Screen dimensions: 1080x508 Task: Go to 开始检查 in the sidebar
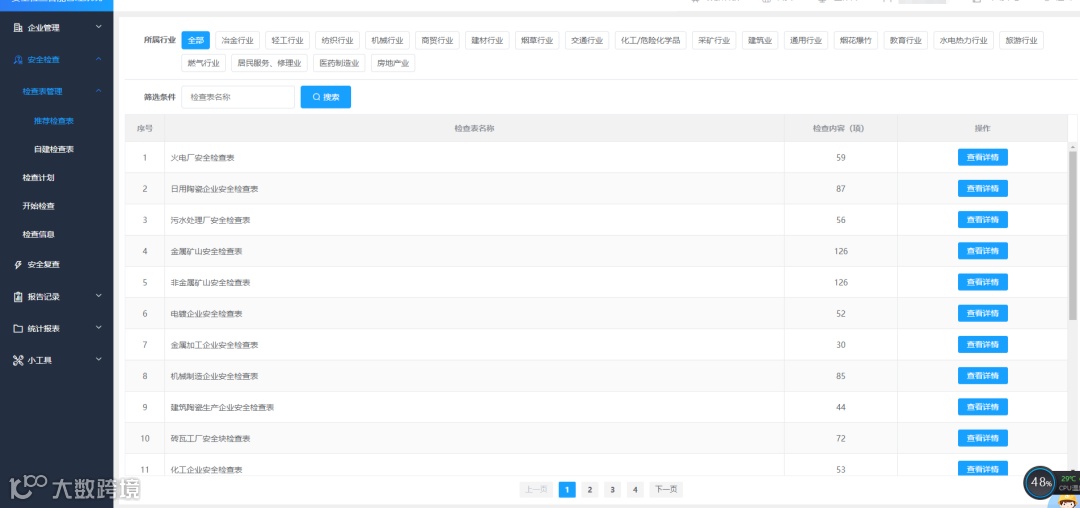39,206
